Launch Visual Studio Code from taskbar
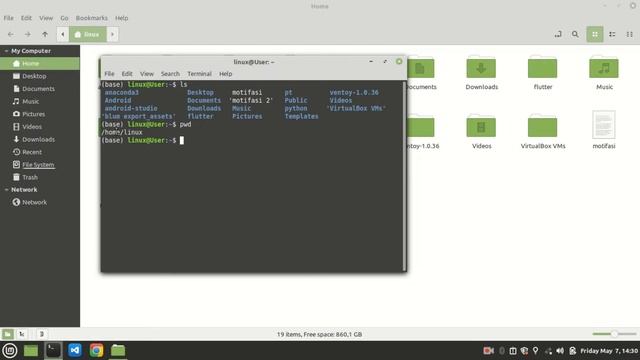The height and width of the screenshot is (360, 640). pyautogui.click(x=75, y=351)
